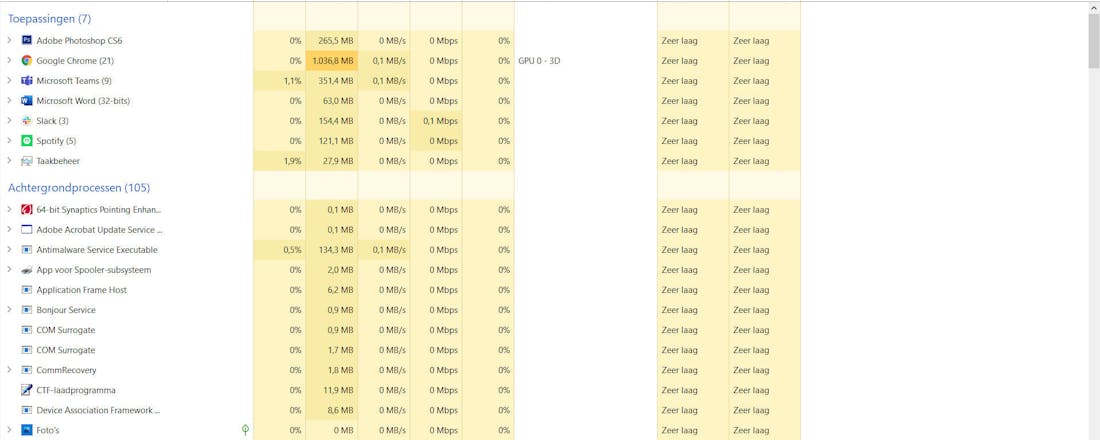Click Chrome's 1.036,8 MB memory cell
The width and height of the screenshot is (1100, 440).
332,61
